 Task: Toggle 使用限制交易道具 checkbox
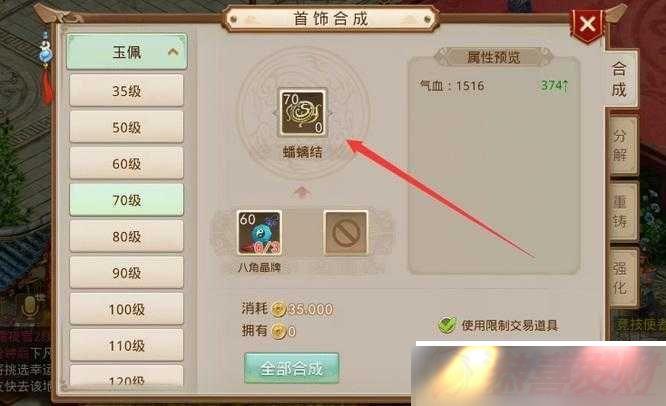pyautogui.click(x=447, y=325)
